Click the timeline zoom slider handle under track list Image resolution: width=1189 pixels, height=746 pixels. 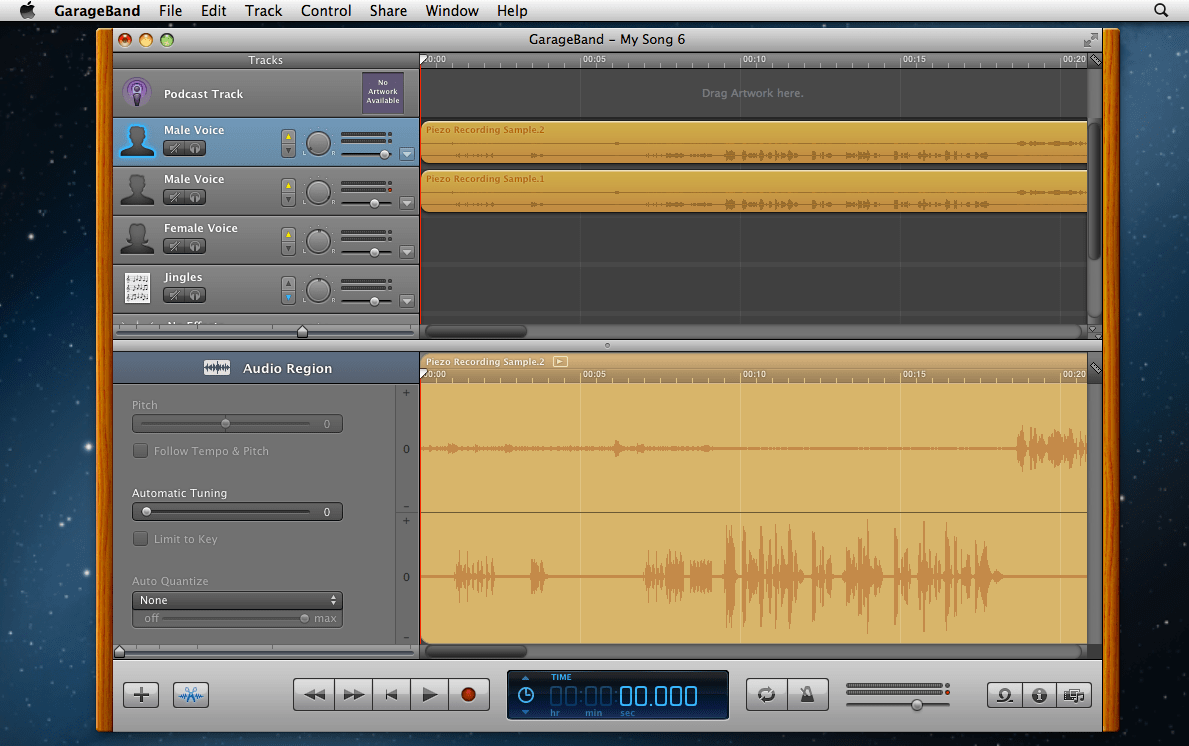(303, 331)
